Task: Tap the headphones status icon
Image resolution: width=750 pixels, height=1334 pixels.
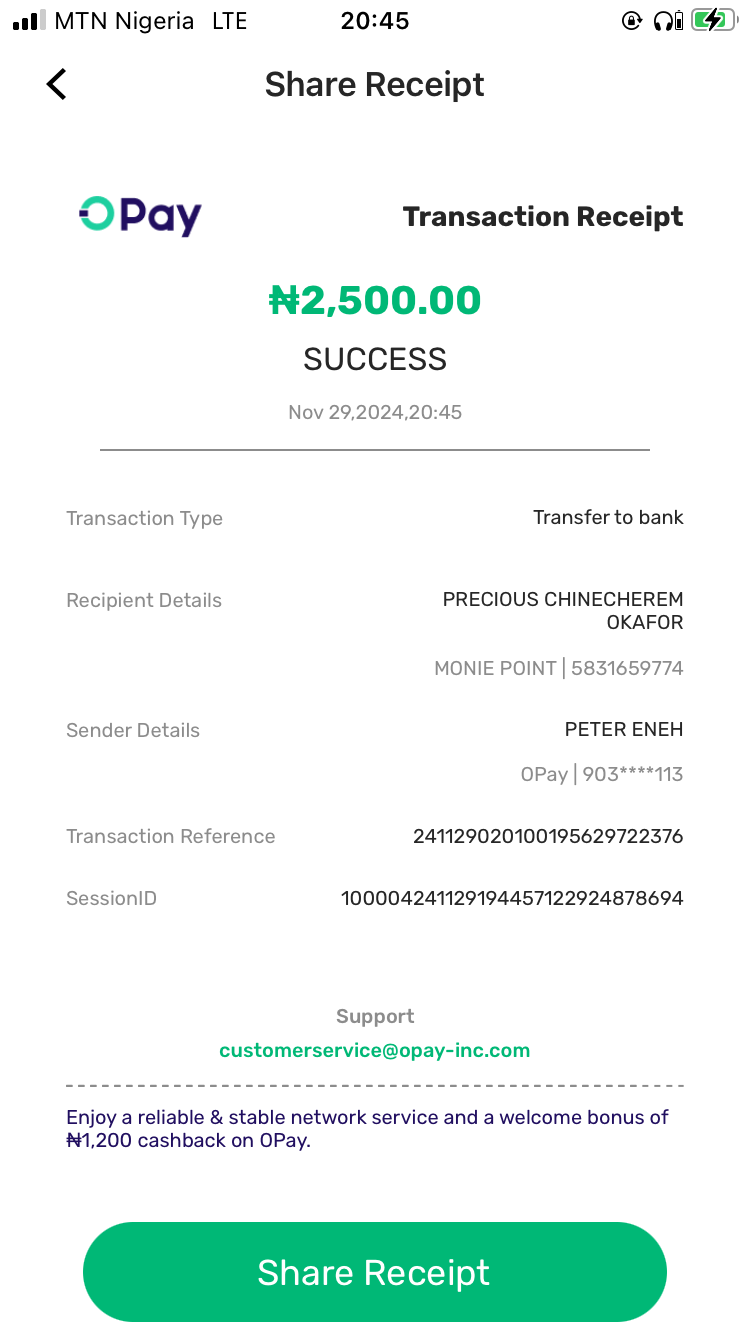Action: tap(667, 21)
